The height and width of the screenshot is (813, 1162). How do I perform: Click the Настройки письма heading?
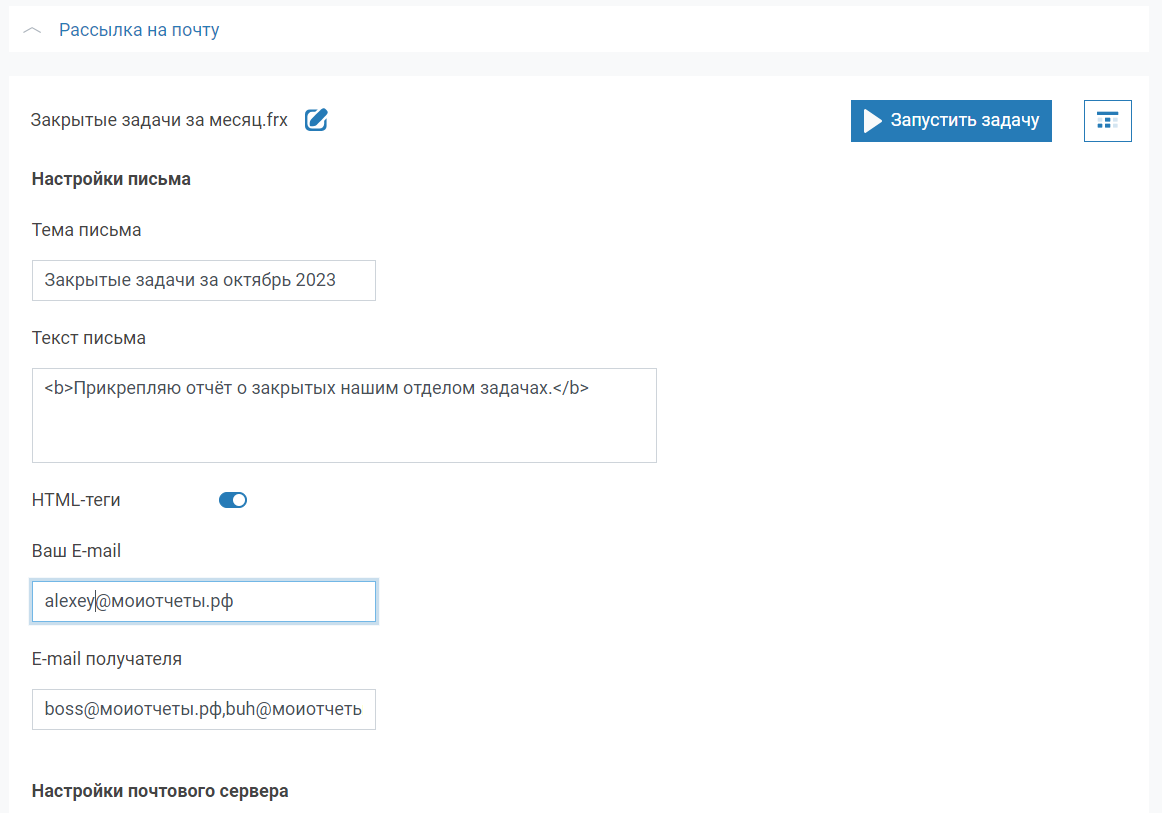click(x=111, y=179)
